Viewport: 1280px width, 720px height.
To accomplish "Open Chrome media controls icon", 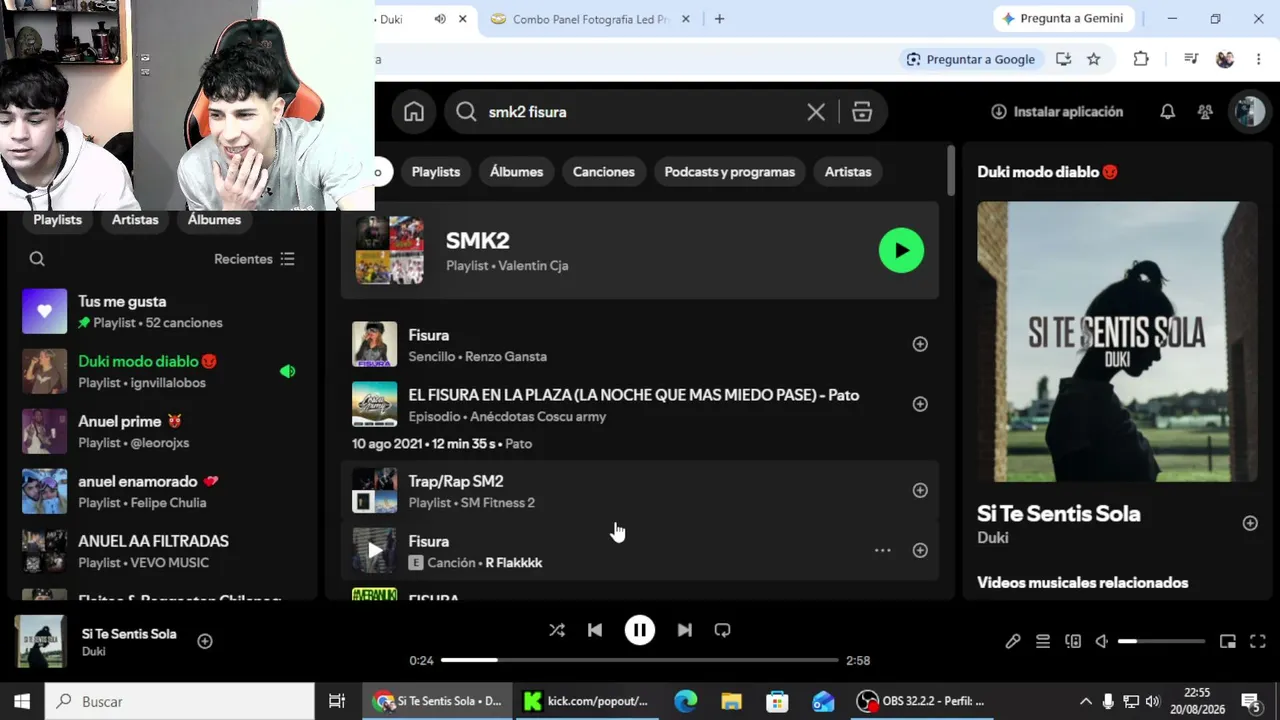I will 1190,59.
